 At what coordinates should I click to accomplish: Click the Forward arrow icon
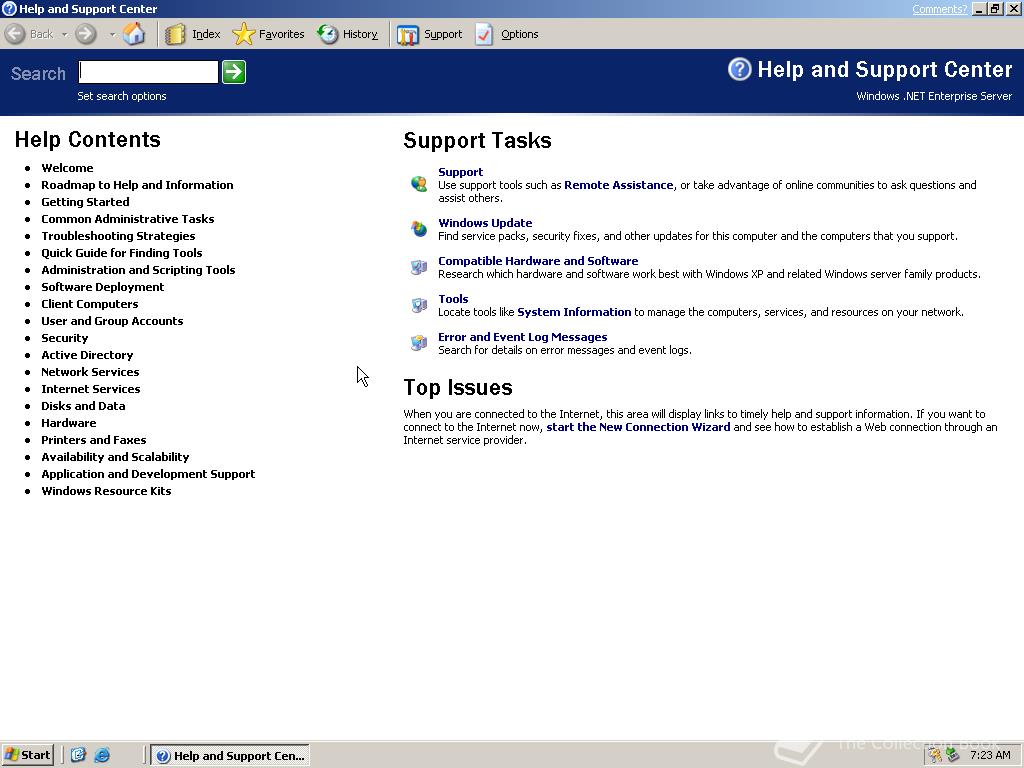click(86, 34)
